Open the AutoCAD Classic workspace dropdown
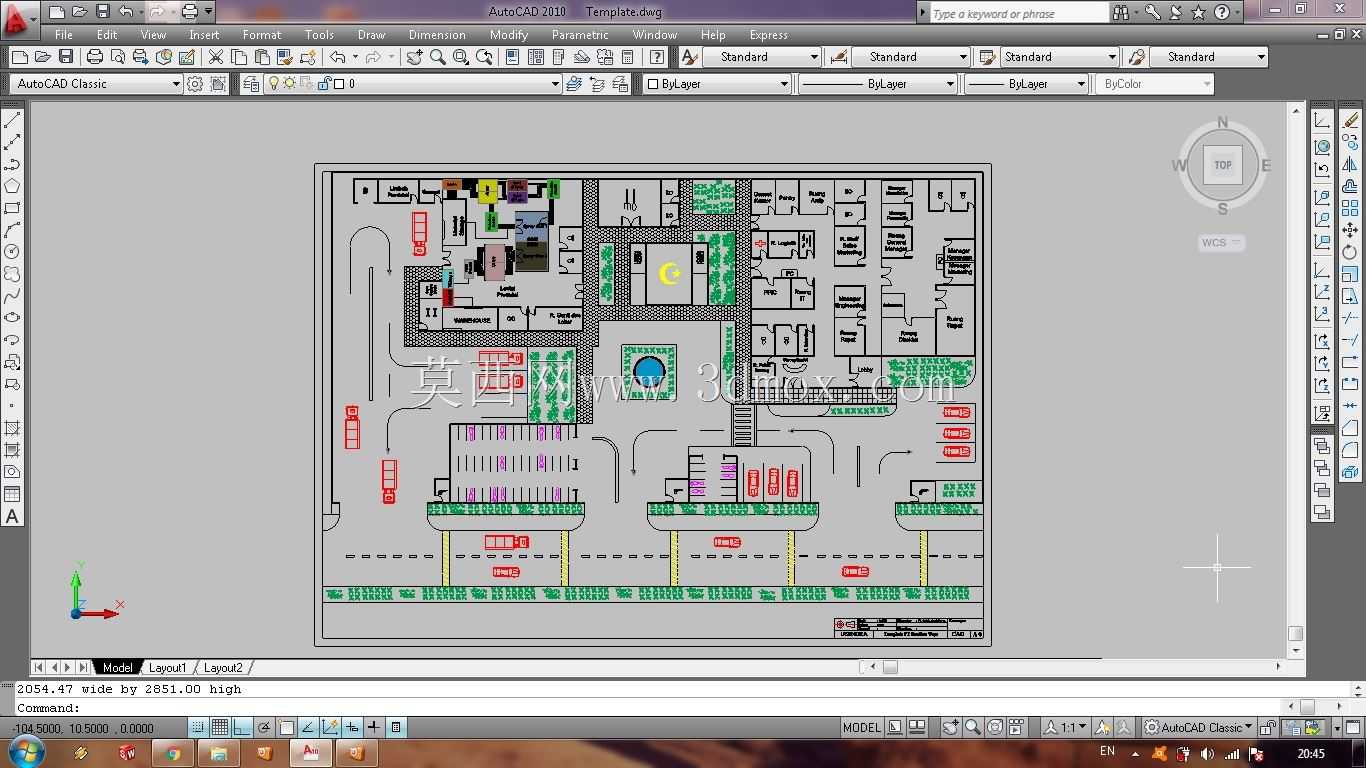This screenshot has width=1366, height=768. point(95,84)
